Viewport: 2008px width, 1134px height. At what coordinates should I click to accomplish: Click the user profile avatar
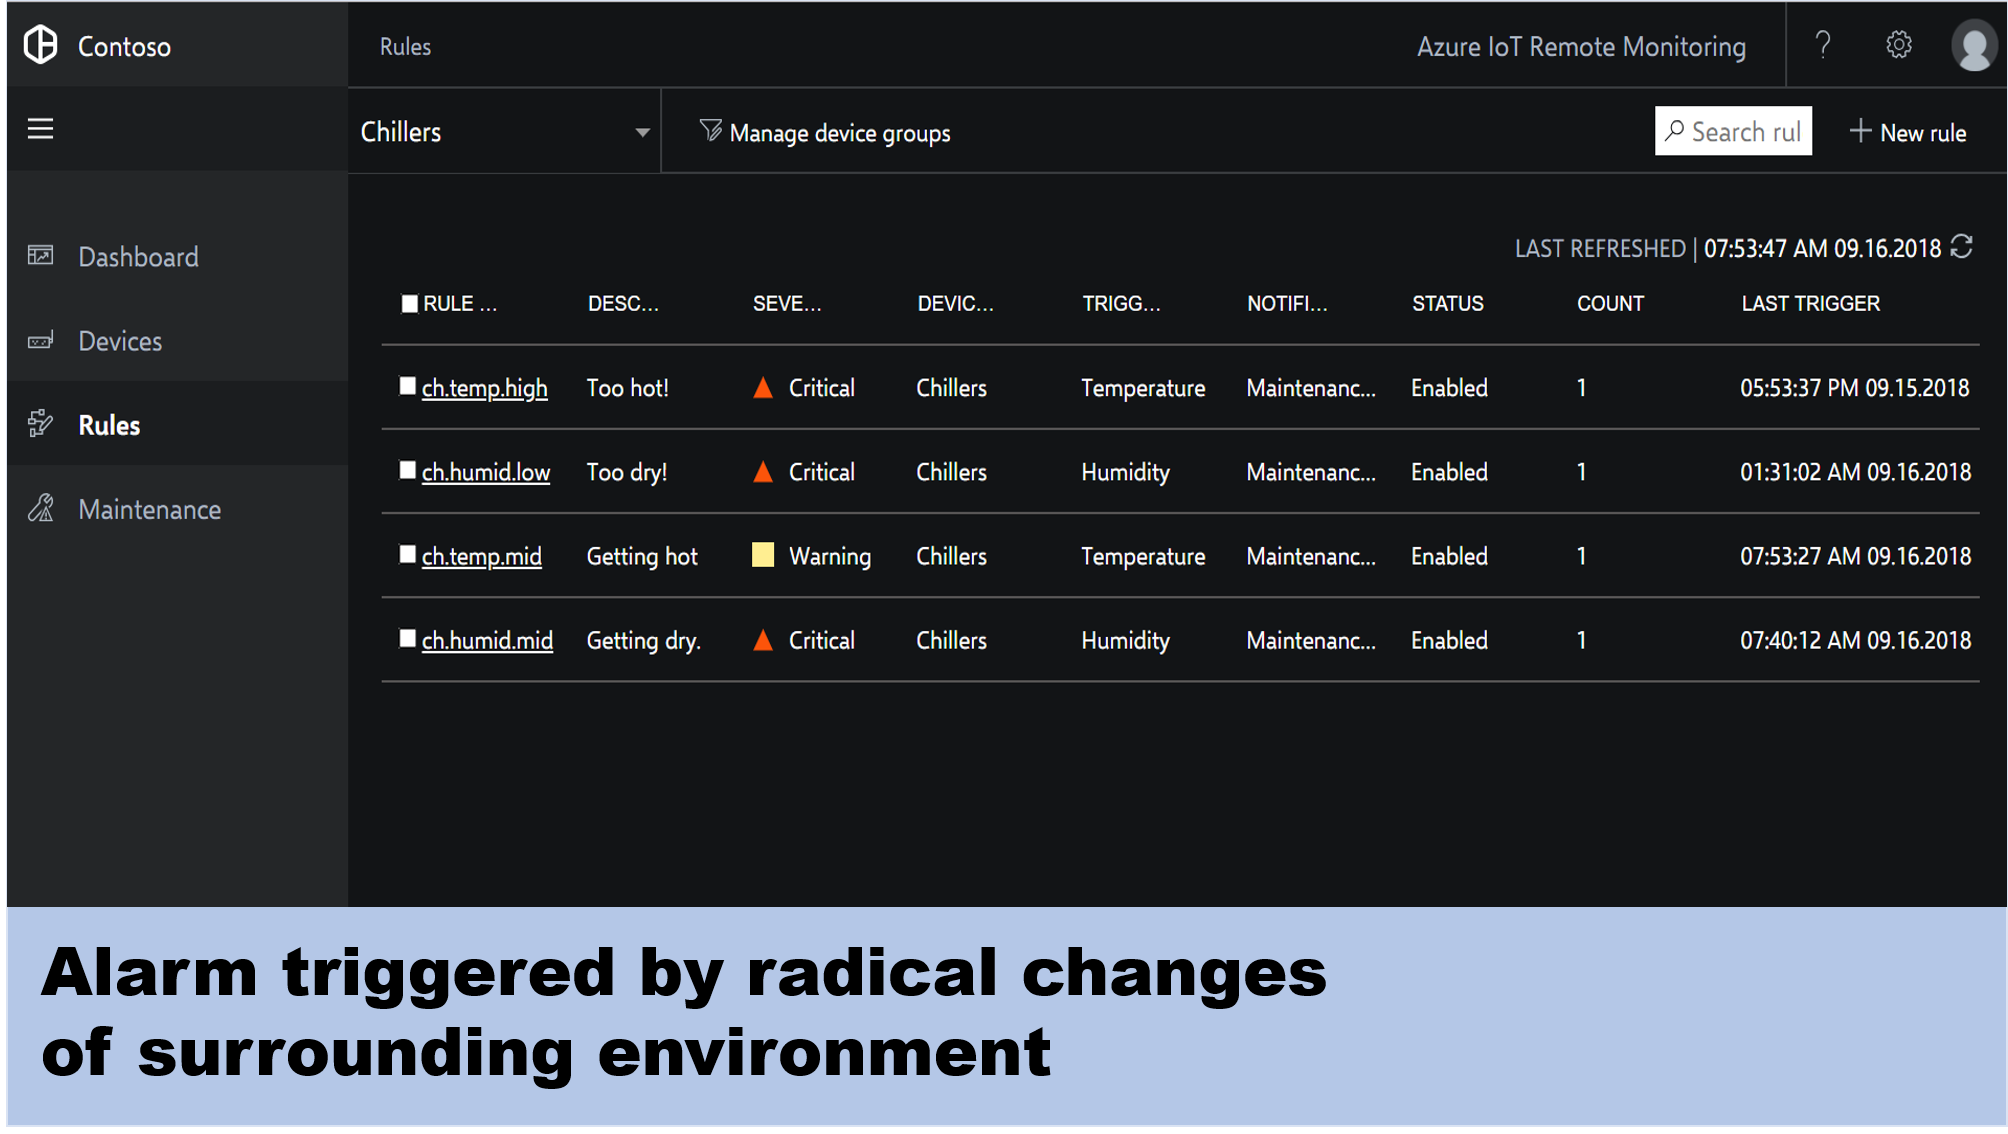click(x=1974, y=46)
